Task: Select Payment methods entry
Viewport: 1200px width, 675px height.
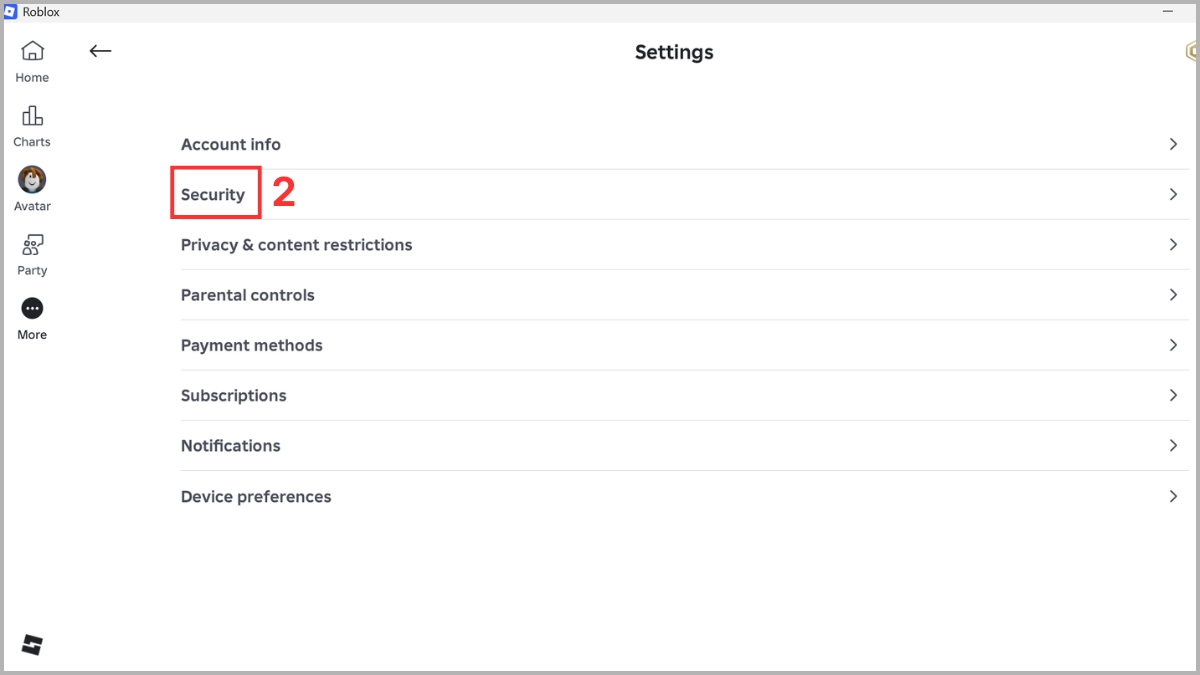Action: click(x=680, y=345)
